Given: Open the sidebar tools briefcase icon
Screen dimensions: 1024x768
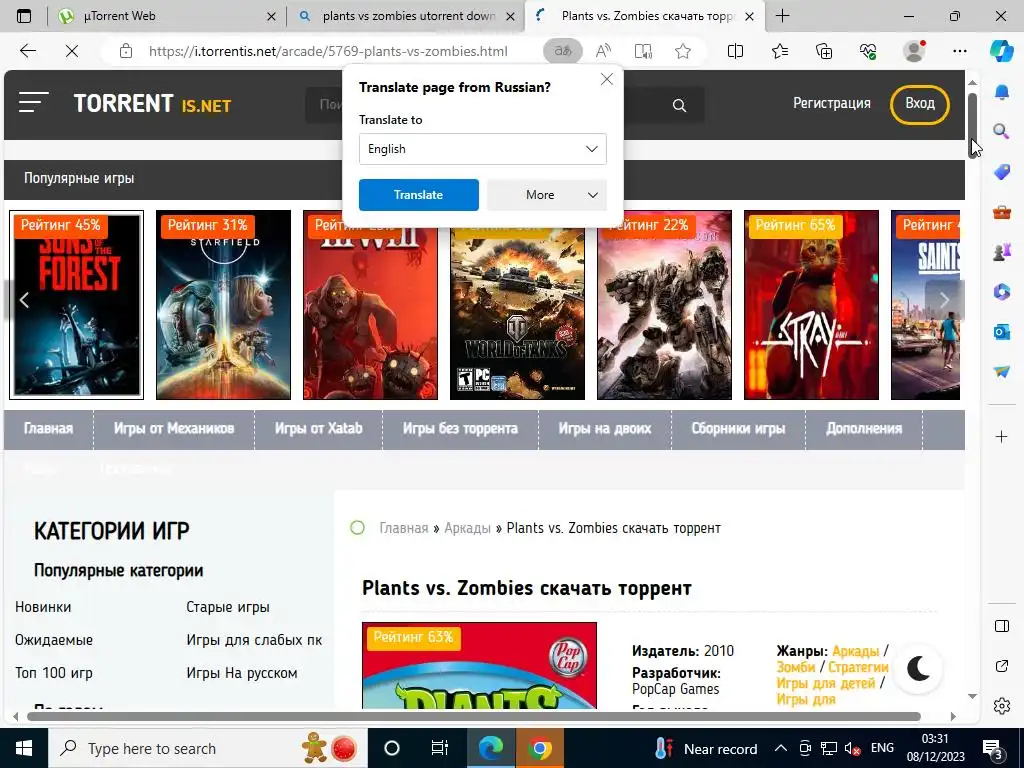Looking at the screenshot, I should tap(1002, 212).
